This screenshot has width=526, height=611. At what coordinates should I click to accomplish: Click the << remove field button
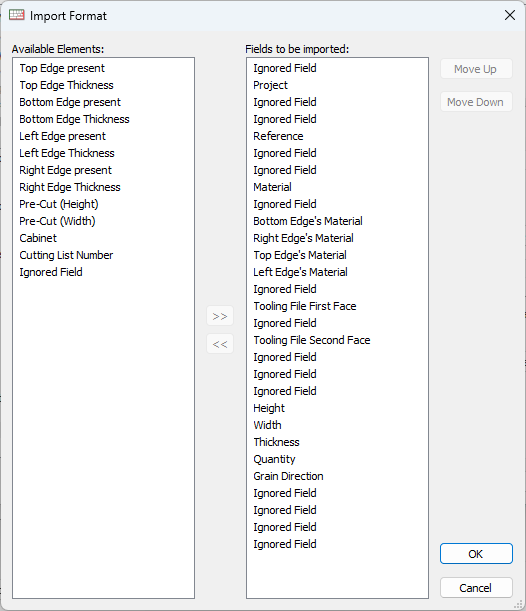220,344
